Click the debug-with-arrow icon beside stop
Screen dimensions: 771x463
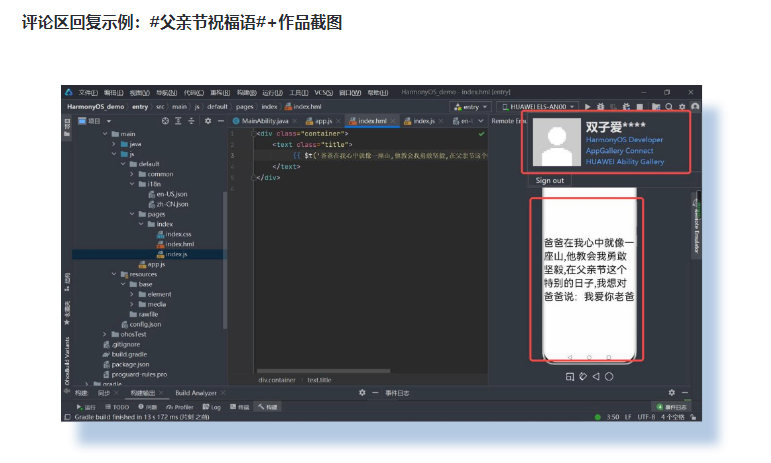click(626, 107)
